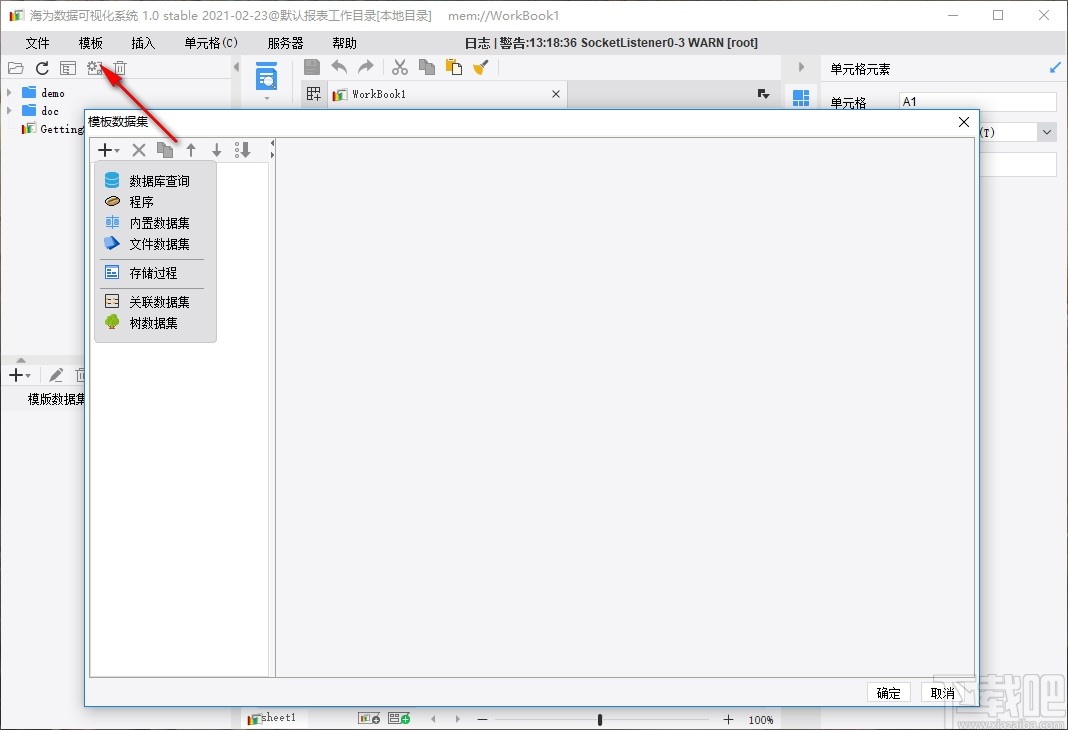
Task: Click the insert sheet icon with green plus
Action: coord(399,718)
